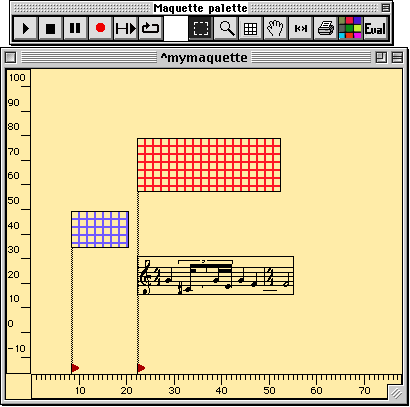Image resolution: width=410 pixels, height=407 pixels.
Task: Select the play-selection arrow icon
Action: 125,29
